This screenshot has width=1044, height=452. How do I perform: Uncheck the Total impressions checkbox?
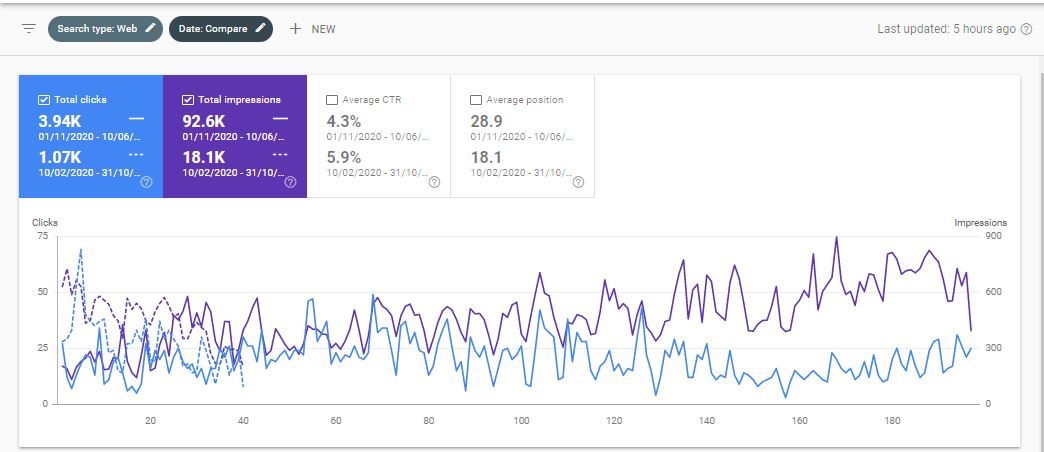188,100
